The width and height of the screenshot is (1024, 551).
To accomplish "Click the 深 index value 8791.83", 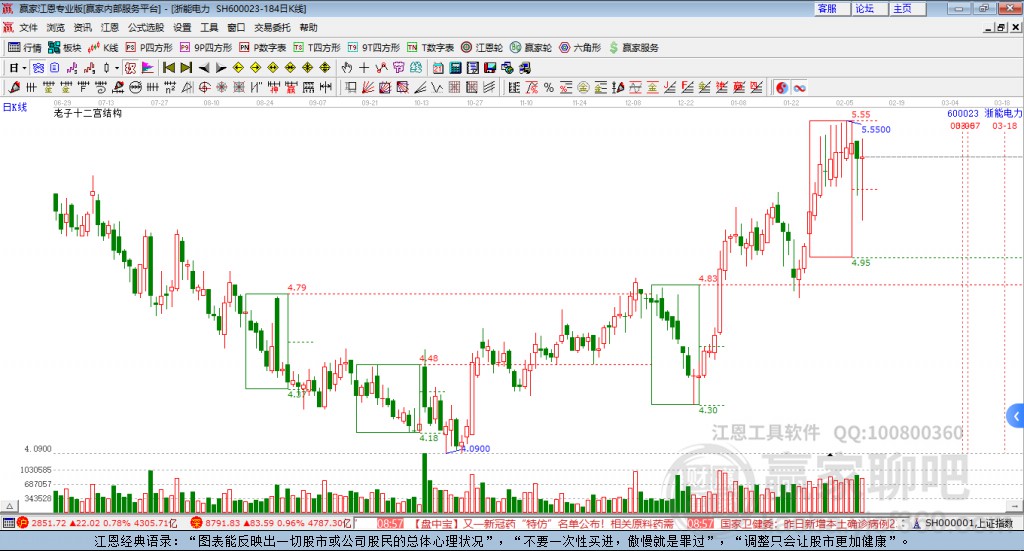I will tap(223, 524).
